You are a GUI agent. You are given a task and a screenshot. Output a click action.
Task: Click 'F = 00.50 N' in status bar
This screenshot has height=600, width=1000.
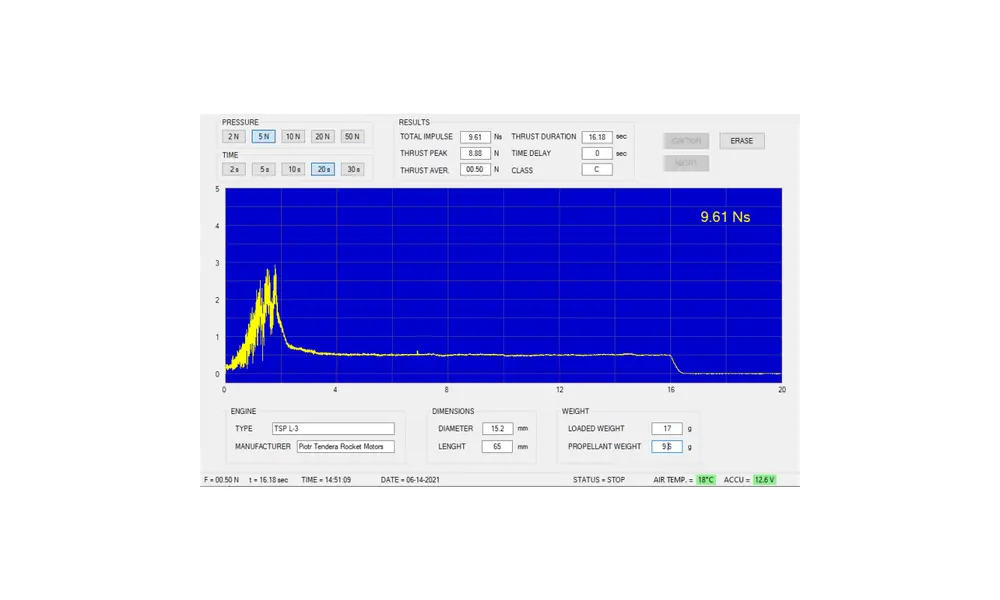(221, 480)
